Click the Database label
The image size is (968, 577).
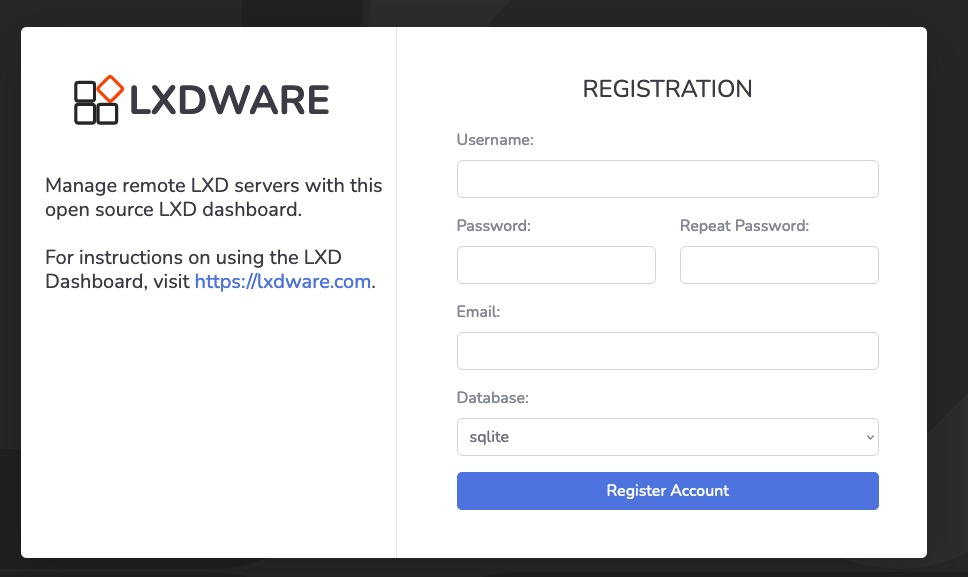pyautogui.click(x=492, y=398)
